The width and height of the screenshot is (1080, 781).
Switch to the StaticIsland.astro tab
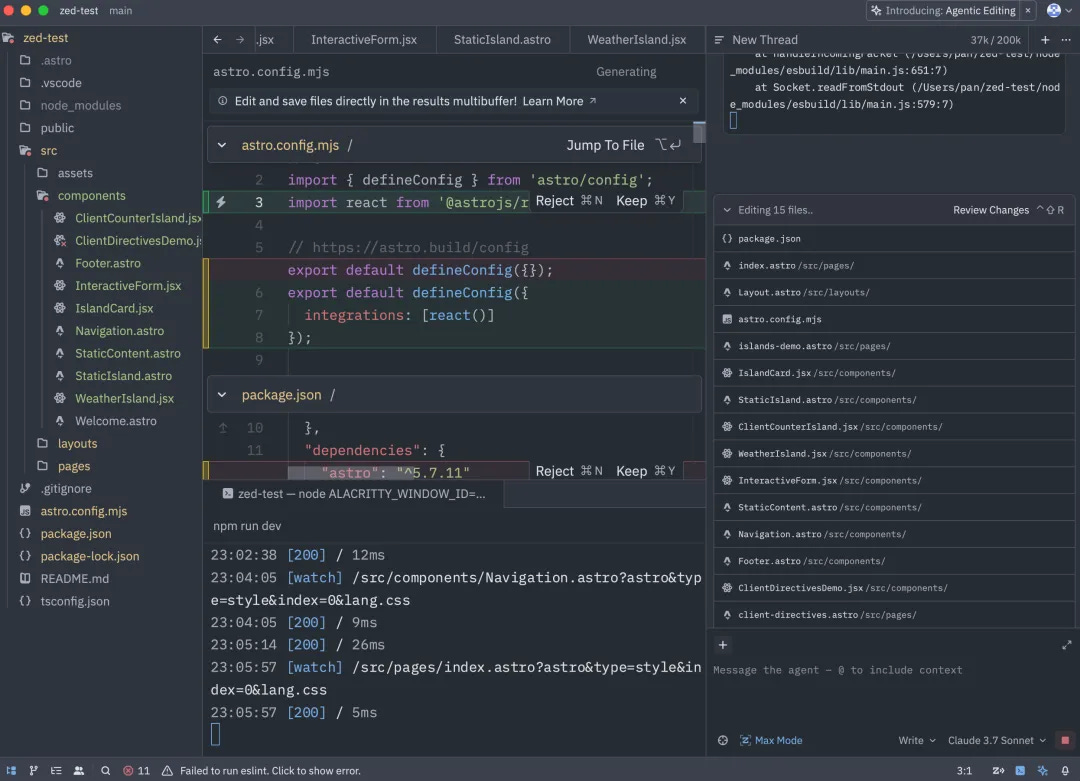point(502,40)
